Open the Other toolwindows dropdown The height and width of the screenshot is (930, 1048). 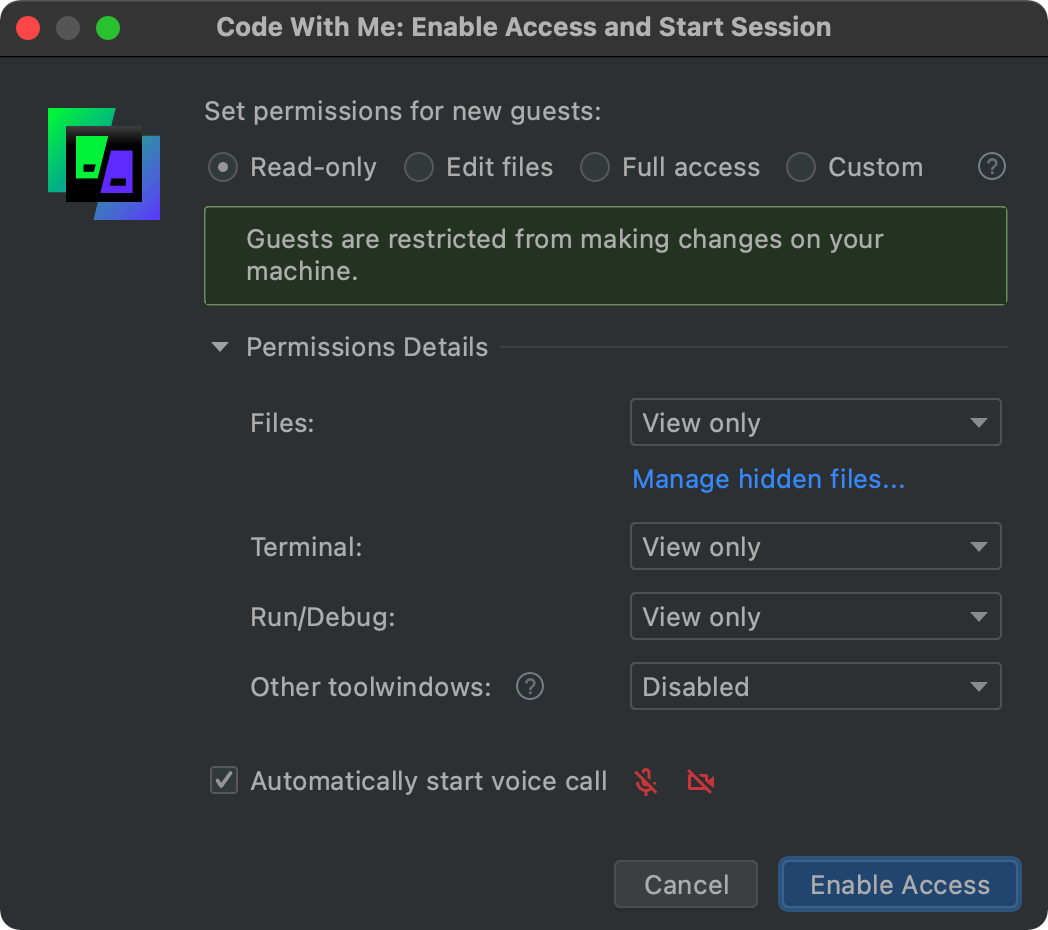point(815,687)
